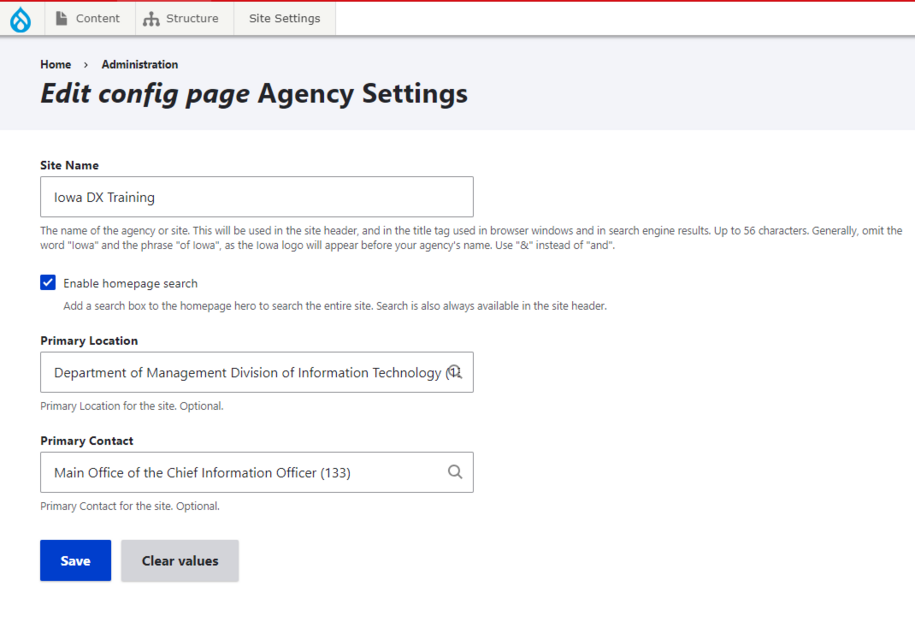
Task: Click the Site Name field label
Action: coord(69,165)
